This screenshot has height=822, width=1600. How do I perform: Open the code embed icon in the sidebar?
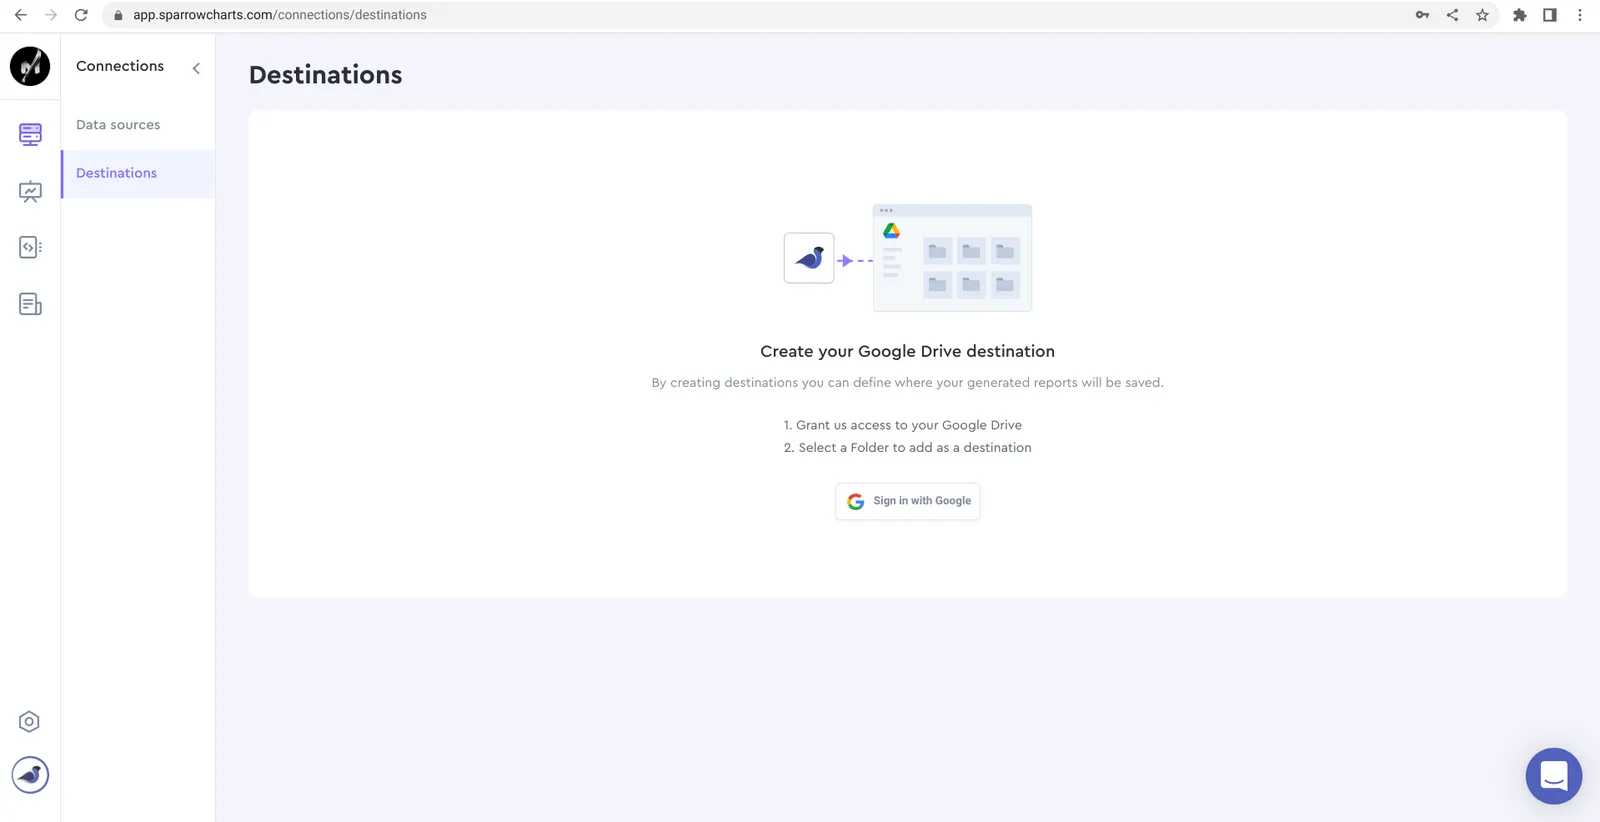(x=30, y=247)
